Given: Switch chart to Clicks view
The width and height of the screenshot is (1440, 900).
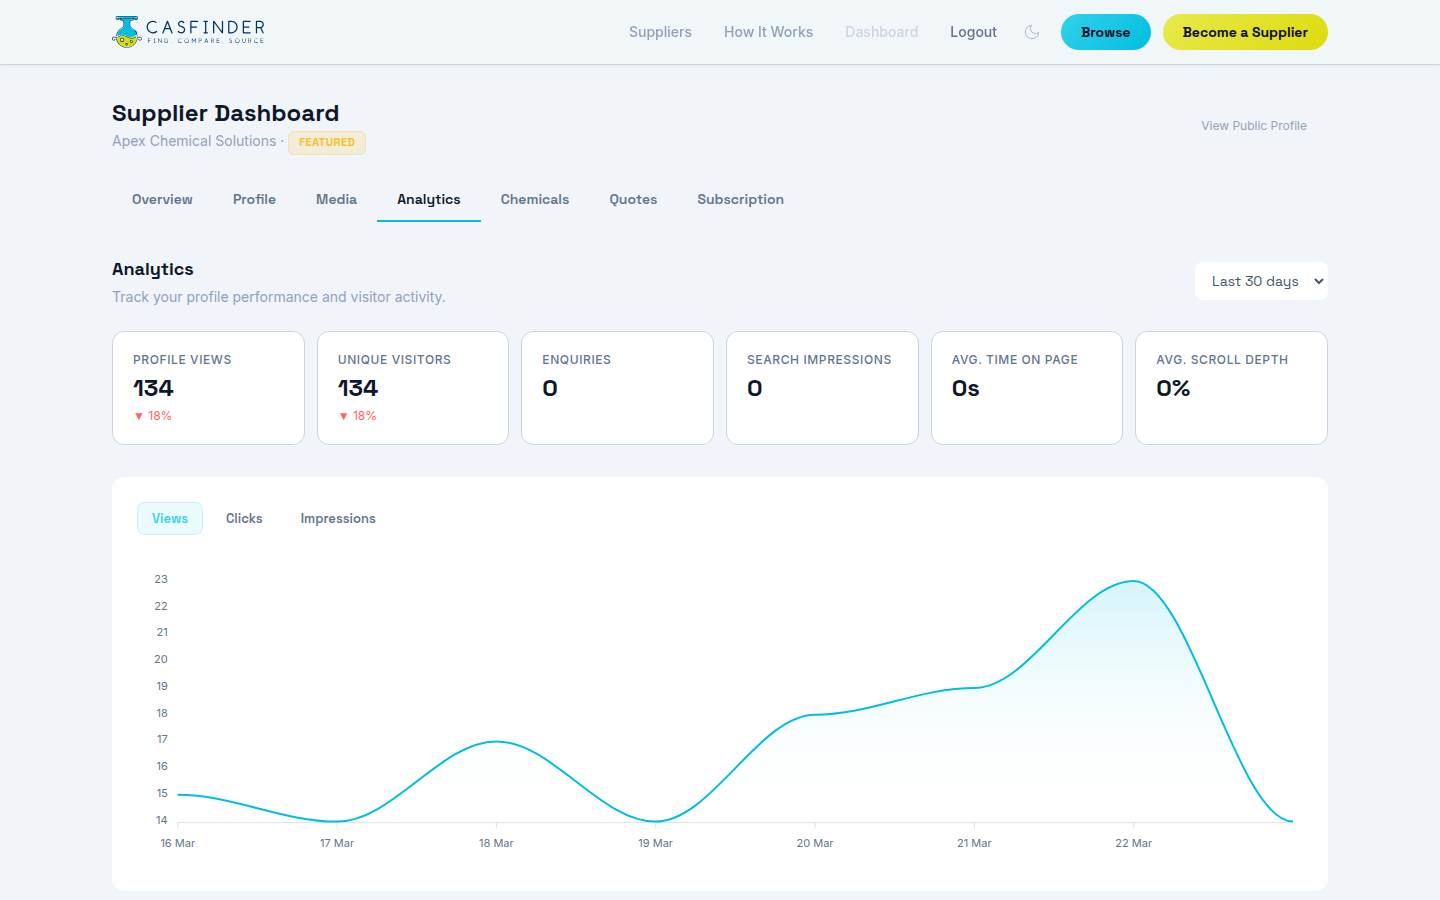Looking at the screenshot, I should 244,518.
